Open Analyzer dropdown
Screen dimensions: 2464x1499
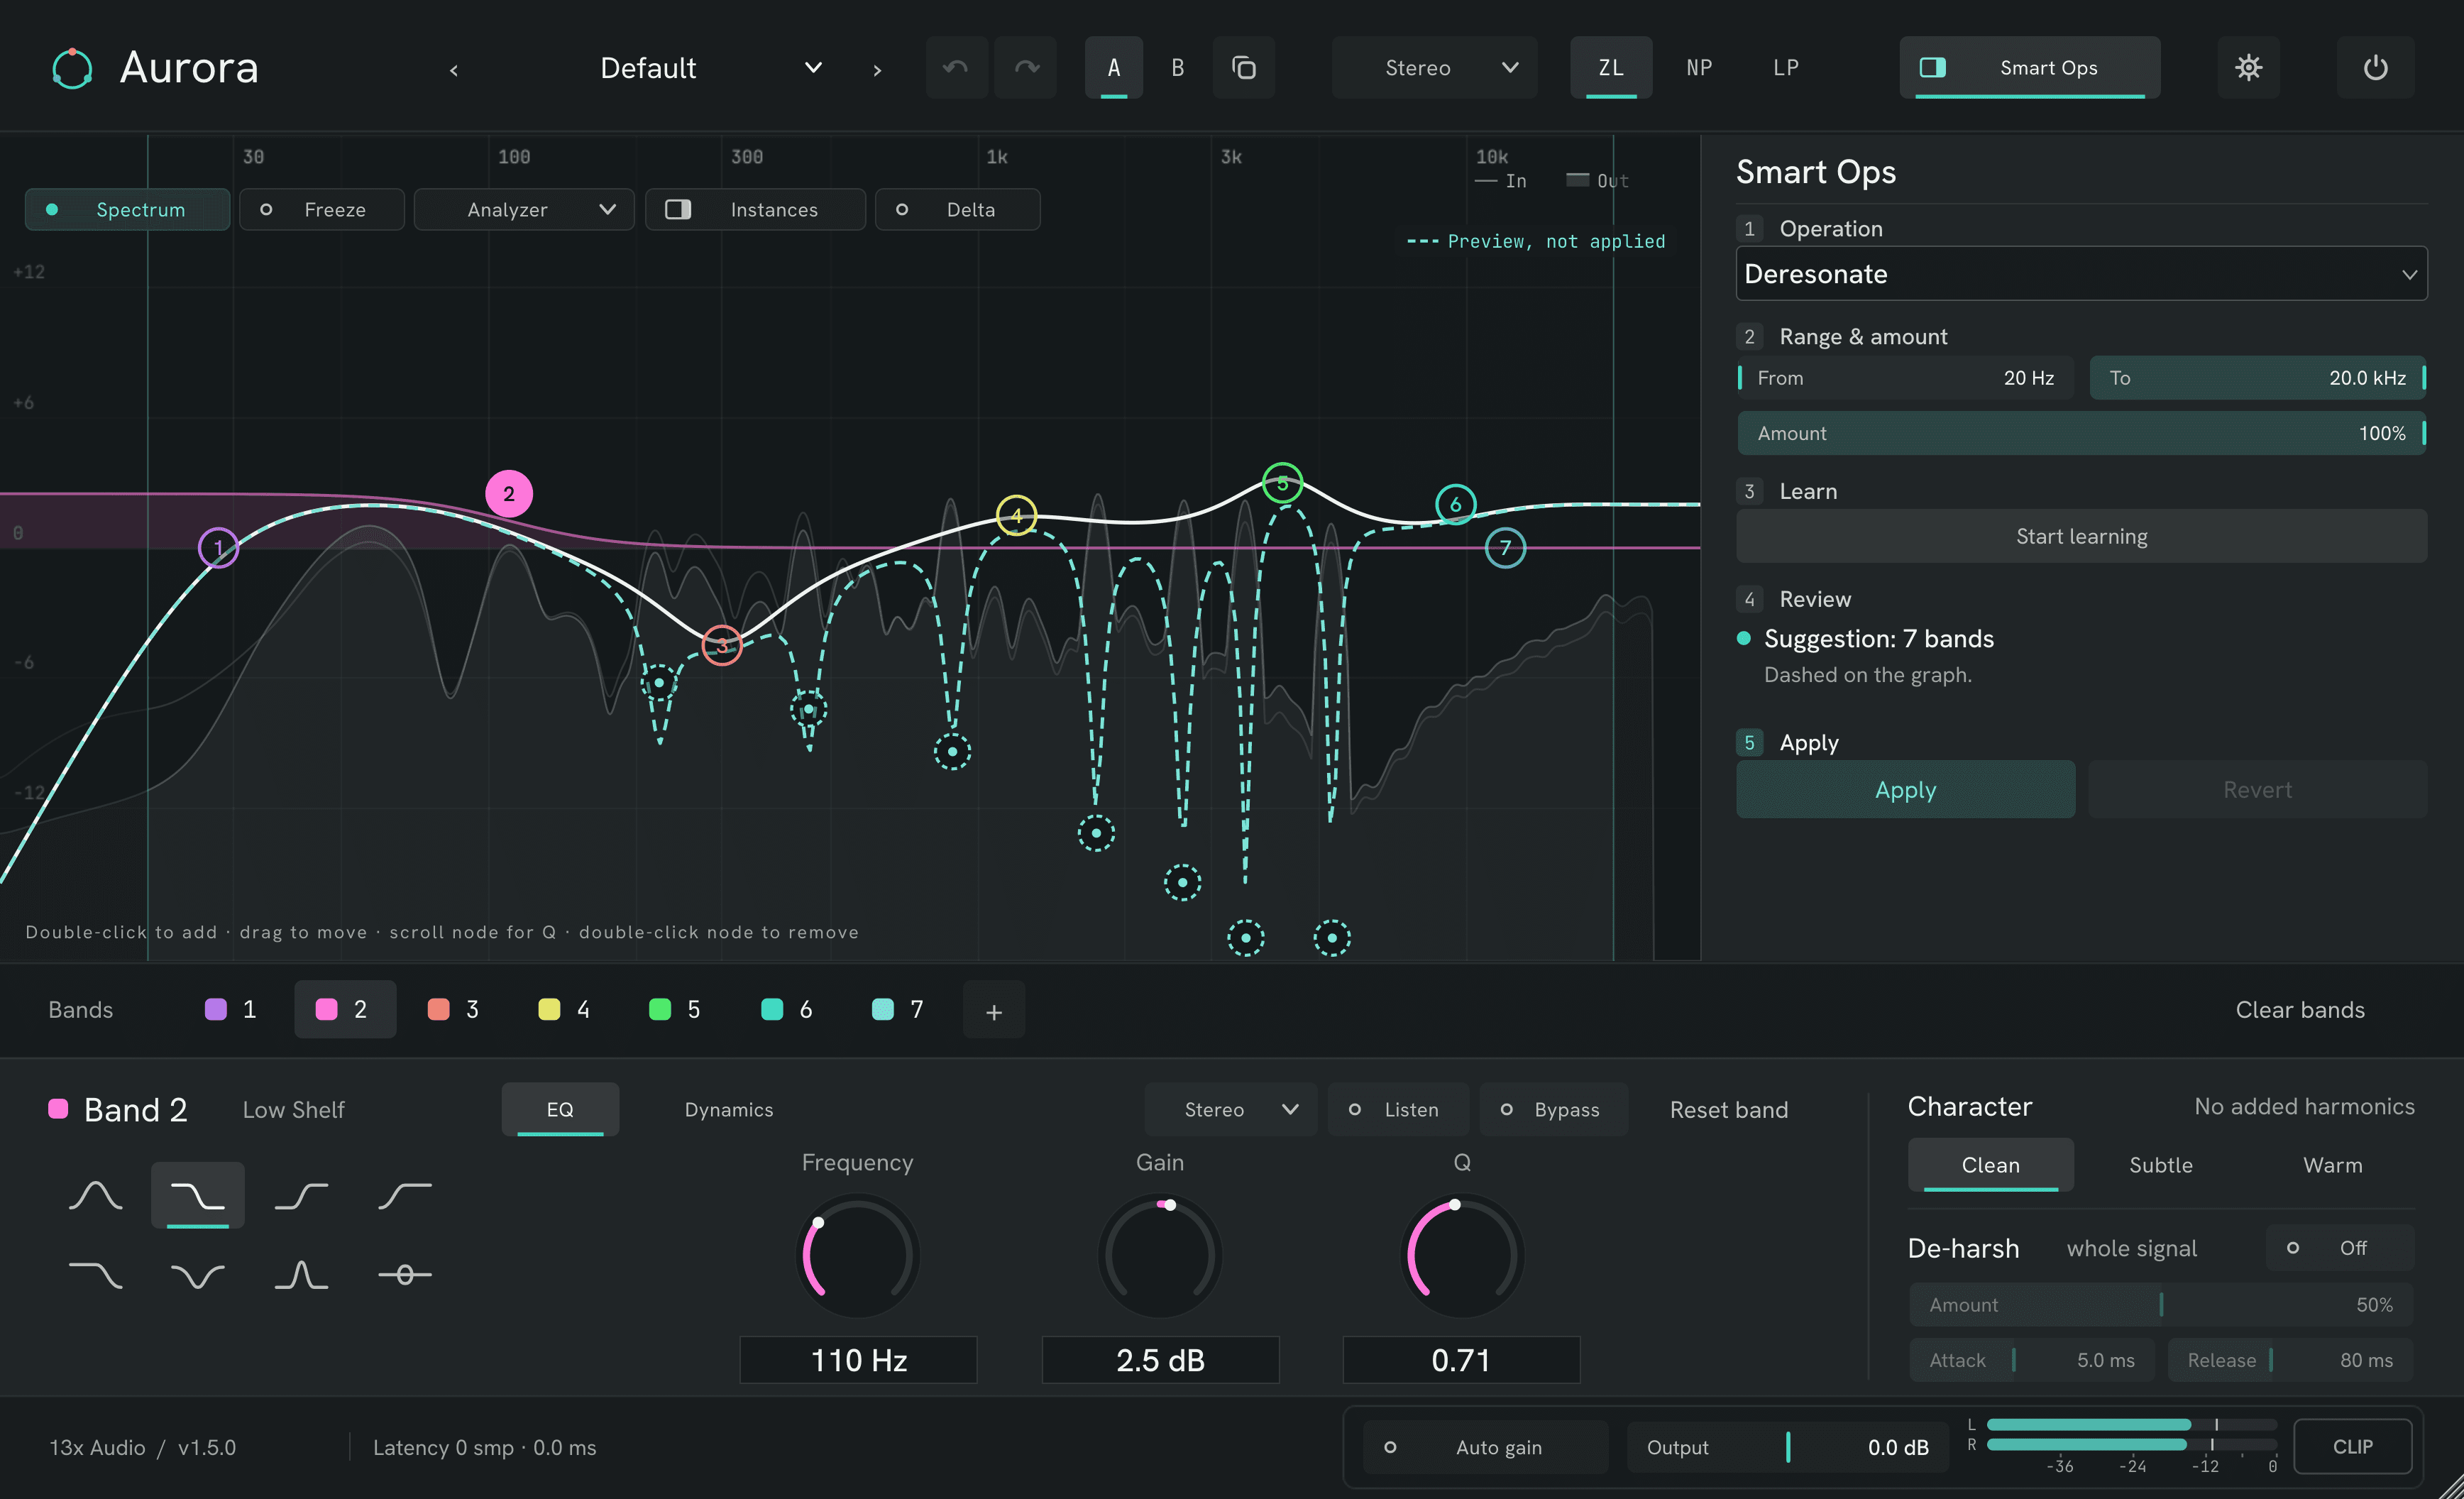[x=524, y=210]
